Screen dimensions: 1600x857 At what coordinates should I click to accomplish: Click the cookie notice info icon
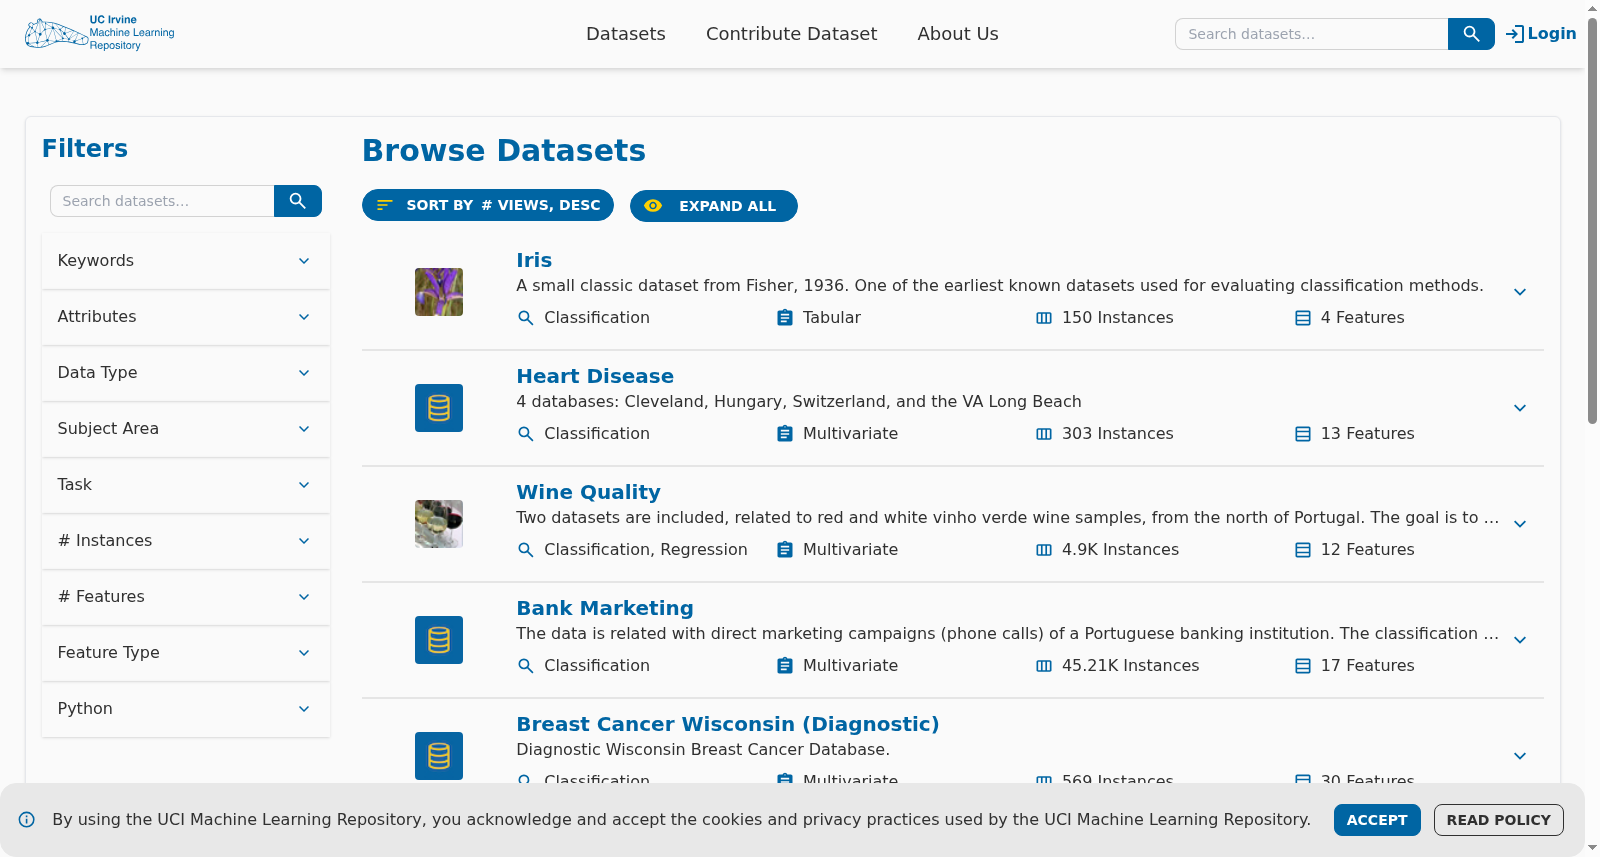coord(27,820)
